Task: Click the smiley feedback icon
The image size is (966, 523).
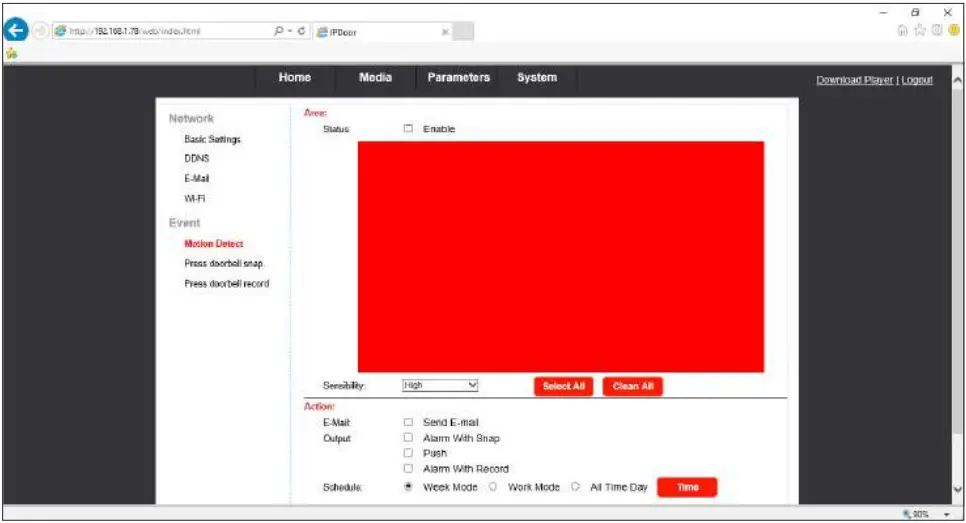Action: click(x=955, y=30)
